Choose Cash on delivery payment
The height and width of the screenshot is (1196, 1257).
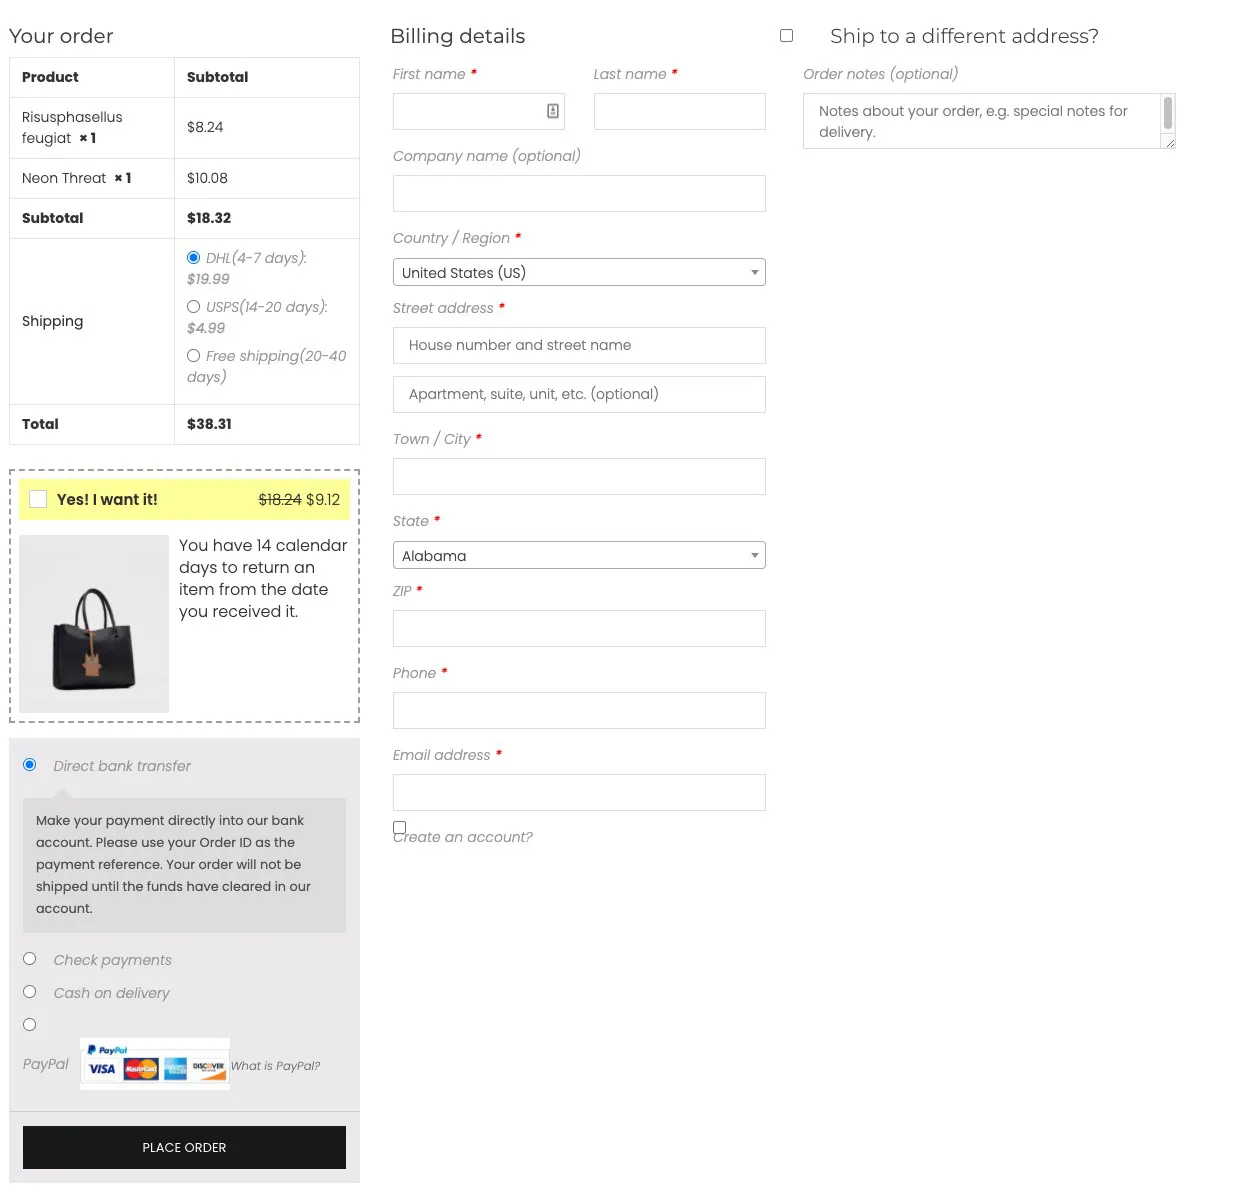(x=30, y=992)
